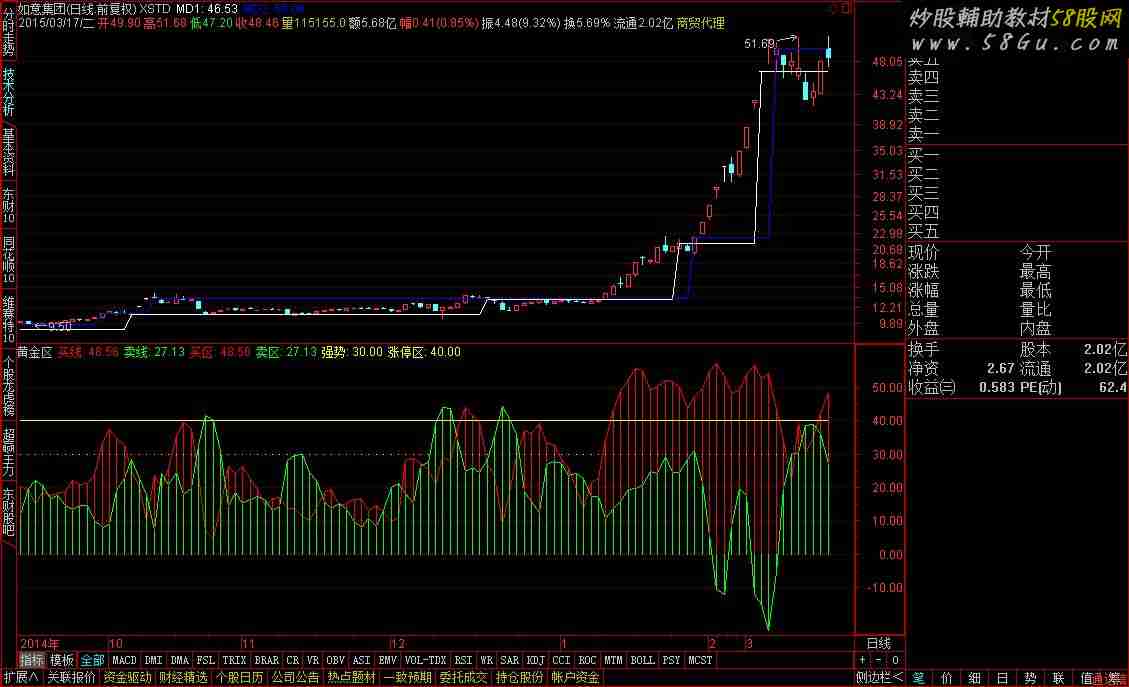Open the 个股龙虎榜 side tab
Screen dimensions: 1129x687
pos(8,385)
